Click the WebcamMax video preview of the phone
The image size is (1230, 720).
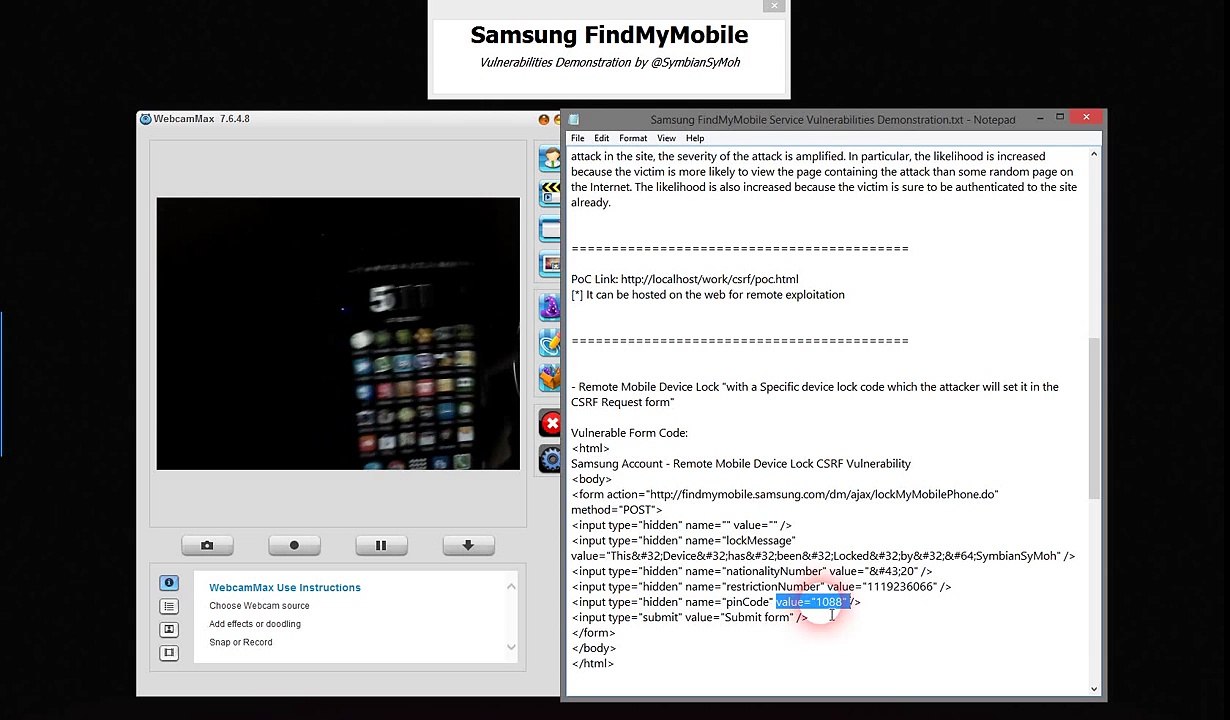[338, 334]
